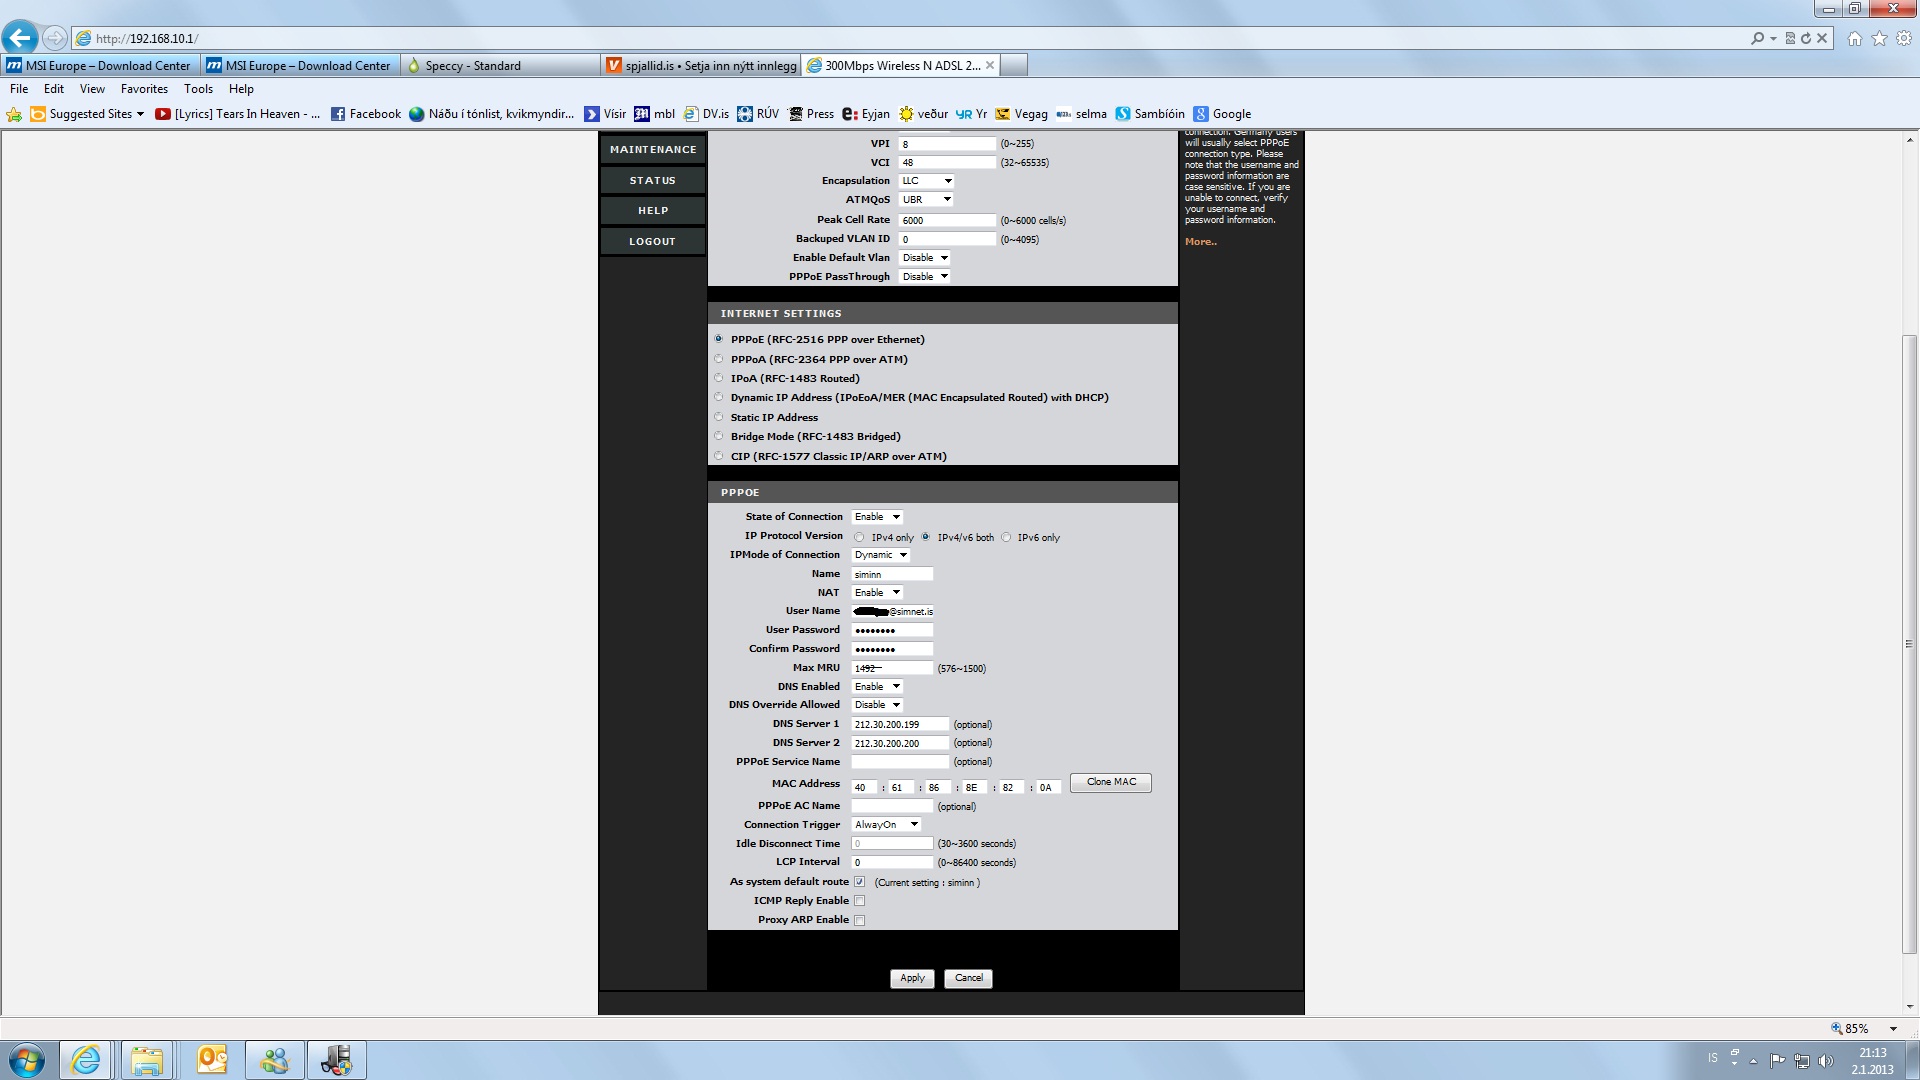Open the Connection Trigger AlwayOn dropdown

pos(885,825)
